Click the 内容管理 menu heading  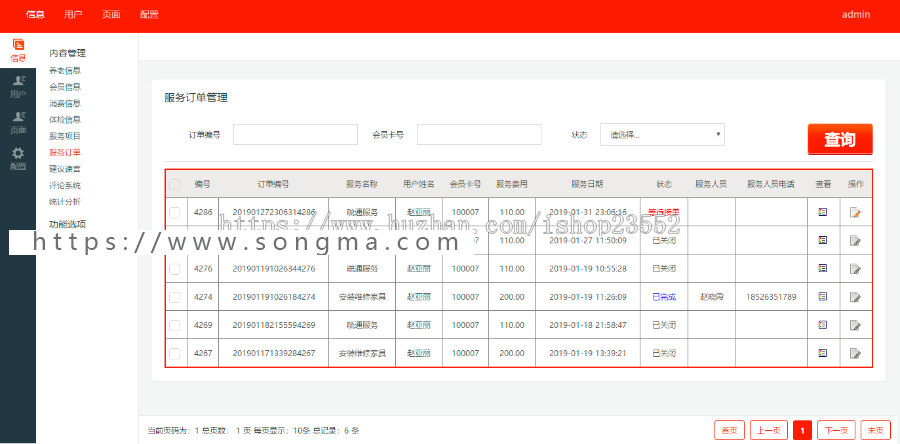(x=68, y=53)
